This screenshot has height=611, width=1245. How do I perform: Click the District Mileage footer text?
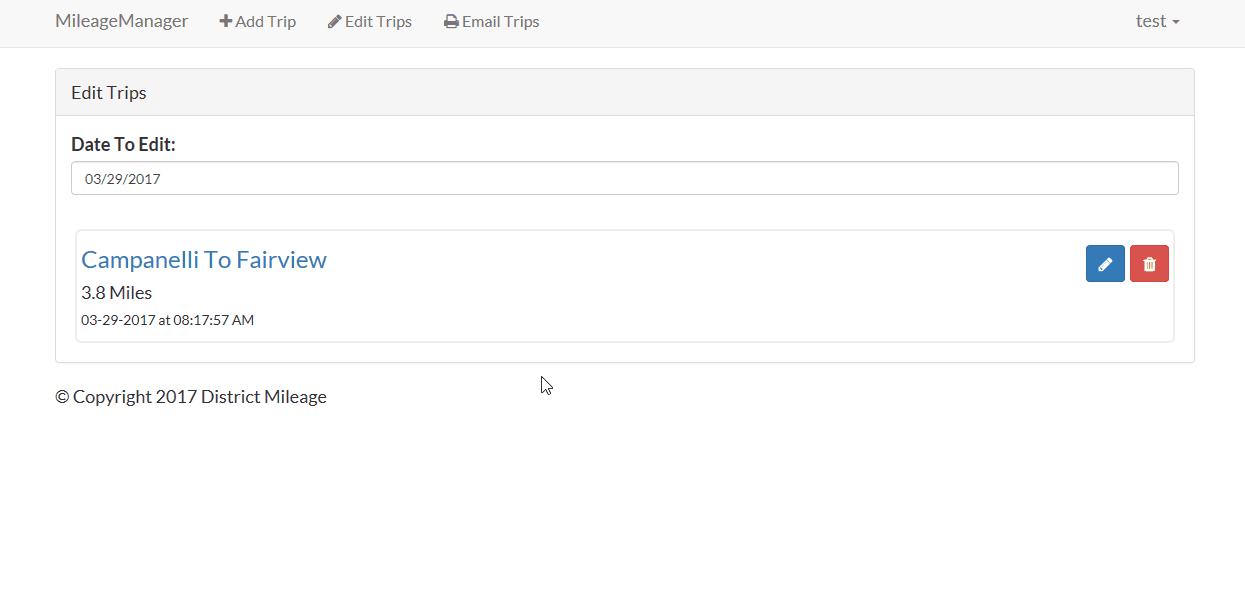[264, 397]
